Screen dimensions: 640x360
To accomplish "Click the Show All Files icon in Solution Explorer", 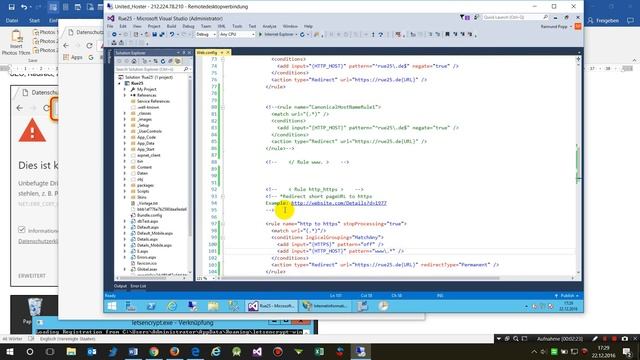I will tap(178, 61).
